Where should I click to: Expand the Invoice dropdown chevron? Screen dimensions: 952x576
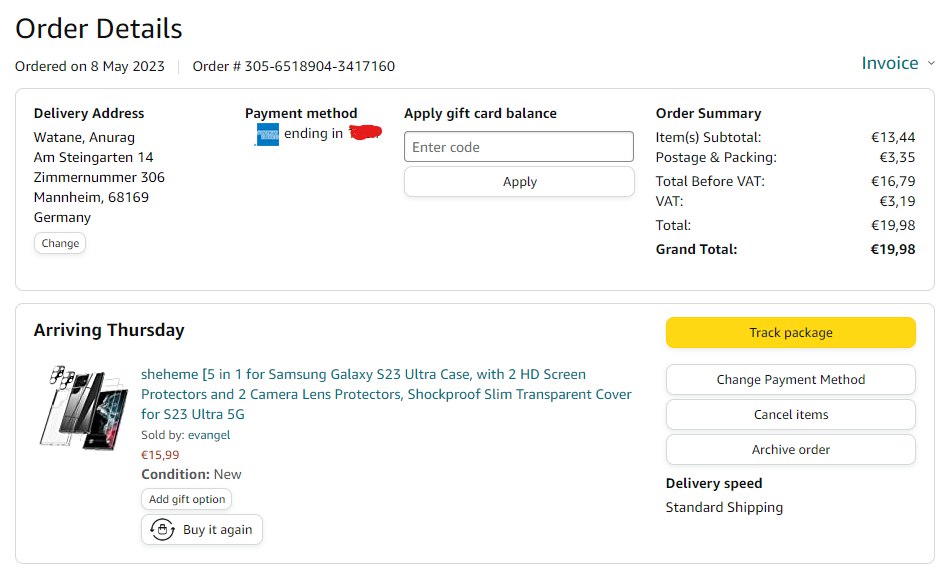[931, 63]
